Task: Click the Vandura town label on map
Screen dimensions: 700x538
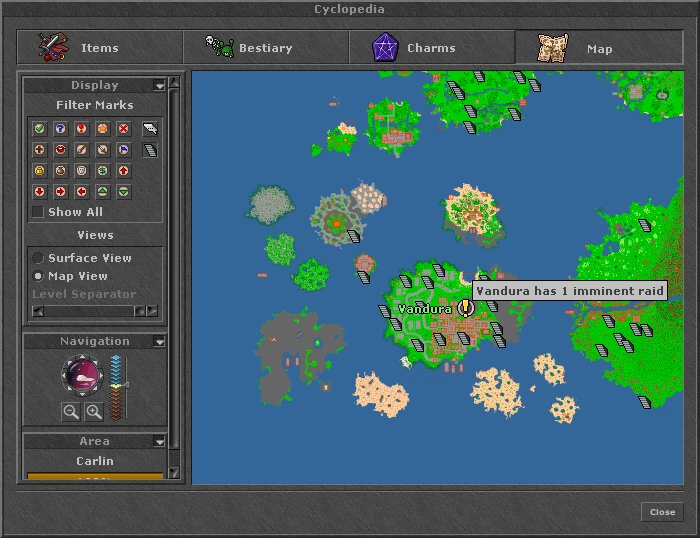Action: [424, 309]
